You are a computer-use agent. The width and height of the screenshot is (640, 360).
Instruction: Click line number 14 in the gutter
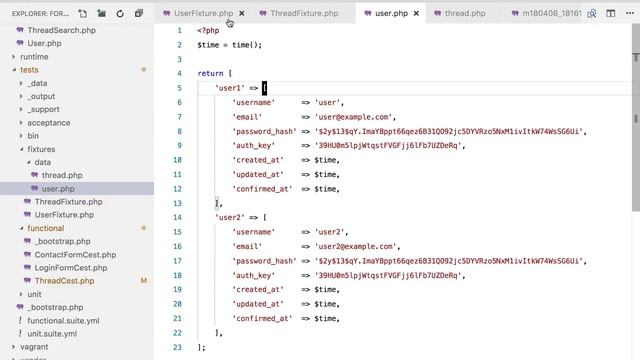point(177,218)
